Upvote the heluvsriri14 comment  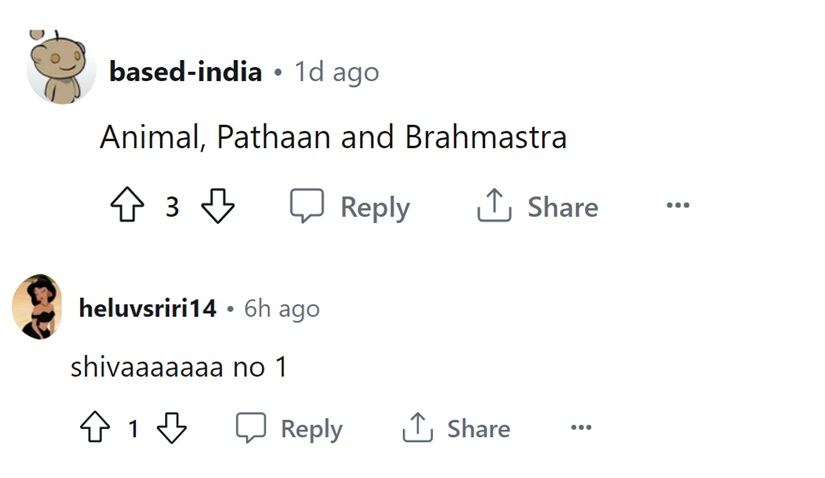click(x=96, y=429)
